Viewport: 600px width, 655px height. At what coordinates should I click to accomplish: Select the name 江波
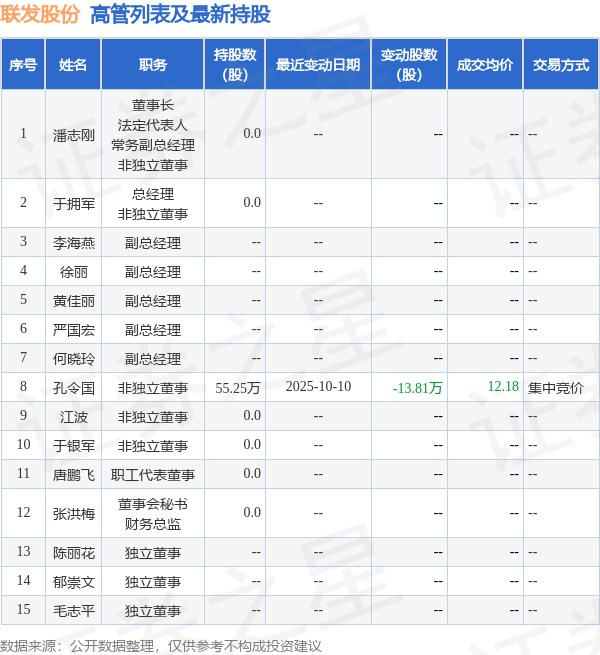click(x=74, y=417)
